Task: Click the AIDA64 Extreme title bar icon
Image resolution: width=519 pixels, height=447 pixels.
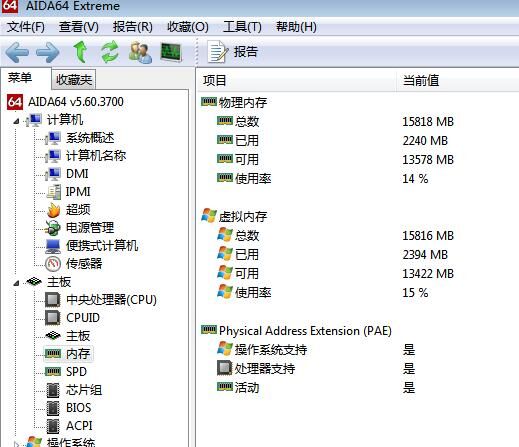Action: (x=10, y=7)
